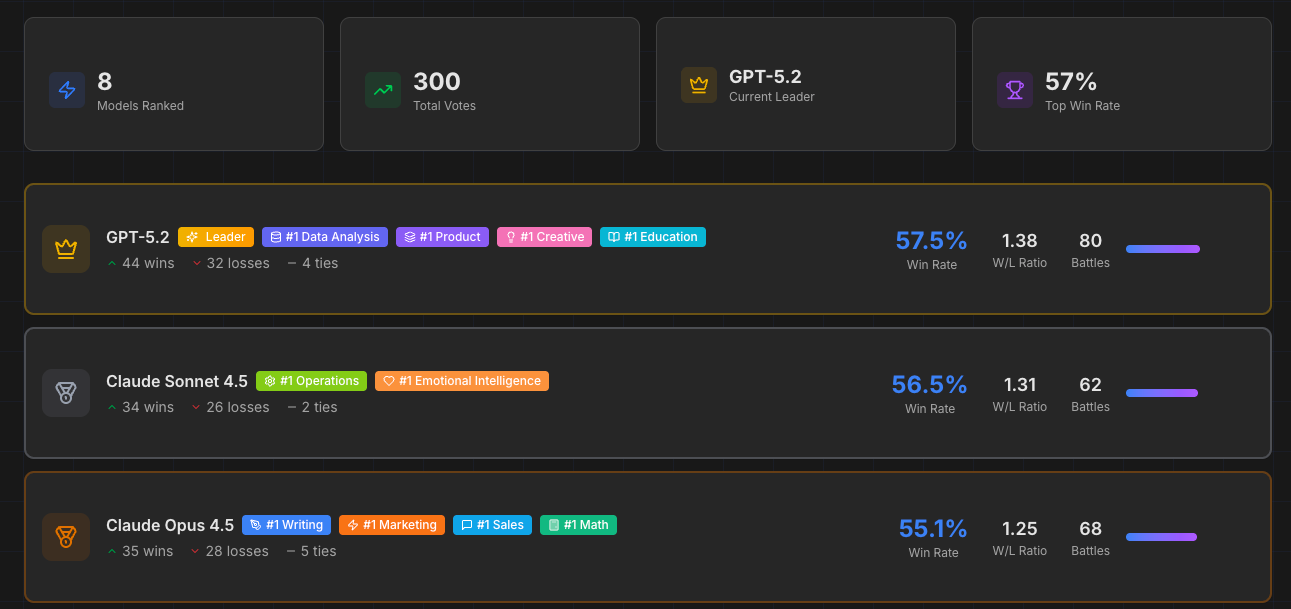Select the #1 Marketing badge
The width and height of the screenshot is (1291, 609).
(x=392, y=525)
